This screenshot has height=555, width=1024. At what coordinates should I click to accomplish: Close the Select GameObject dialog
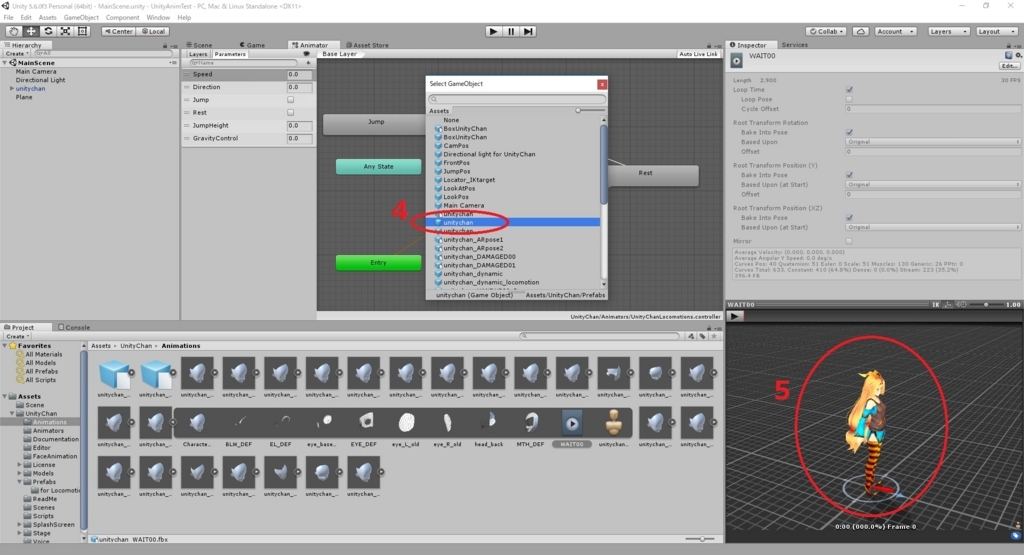(602, 84)
